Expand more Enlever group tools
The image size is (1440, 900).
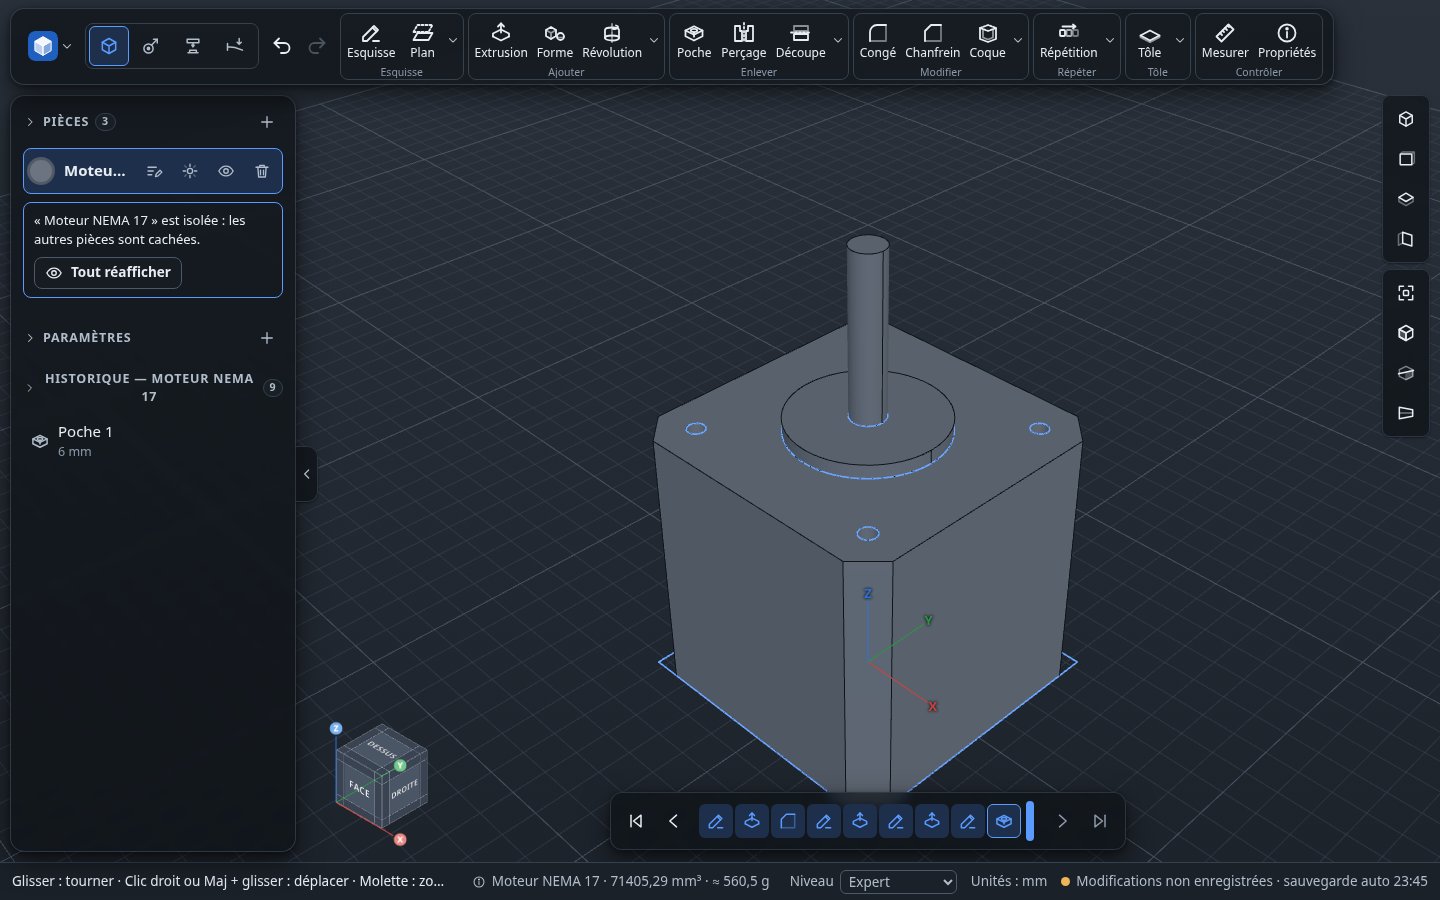click(x=838, y=41)
